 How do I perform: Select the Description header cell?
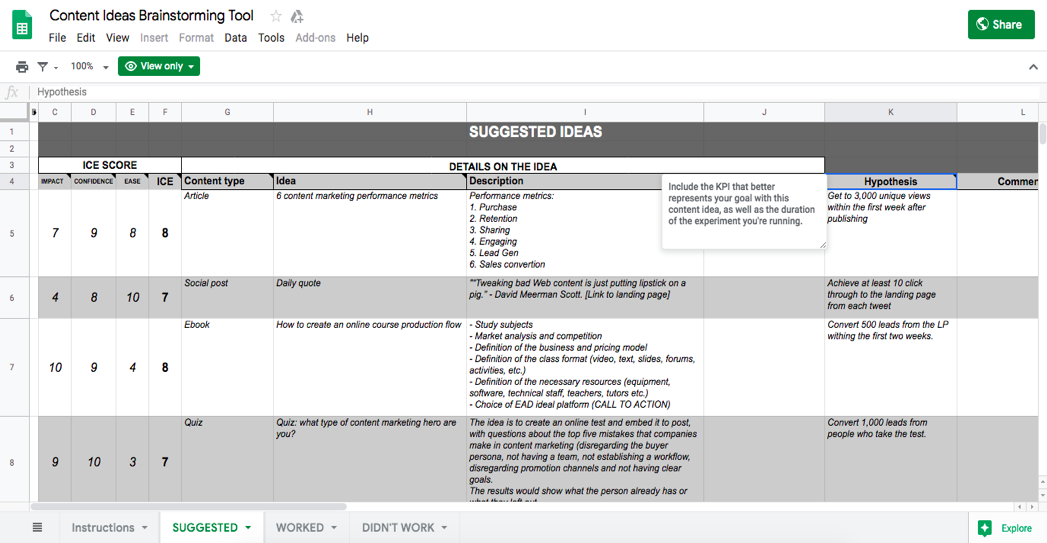click(x=564, y=181)
